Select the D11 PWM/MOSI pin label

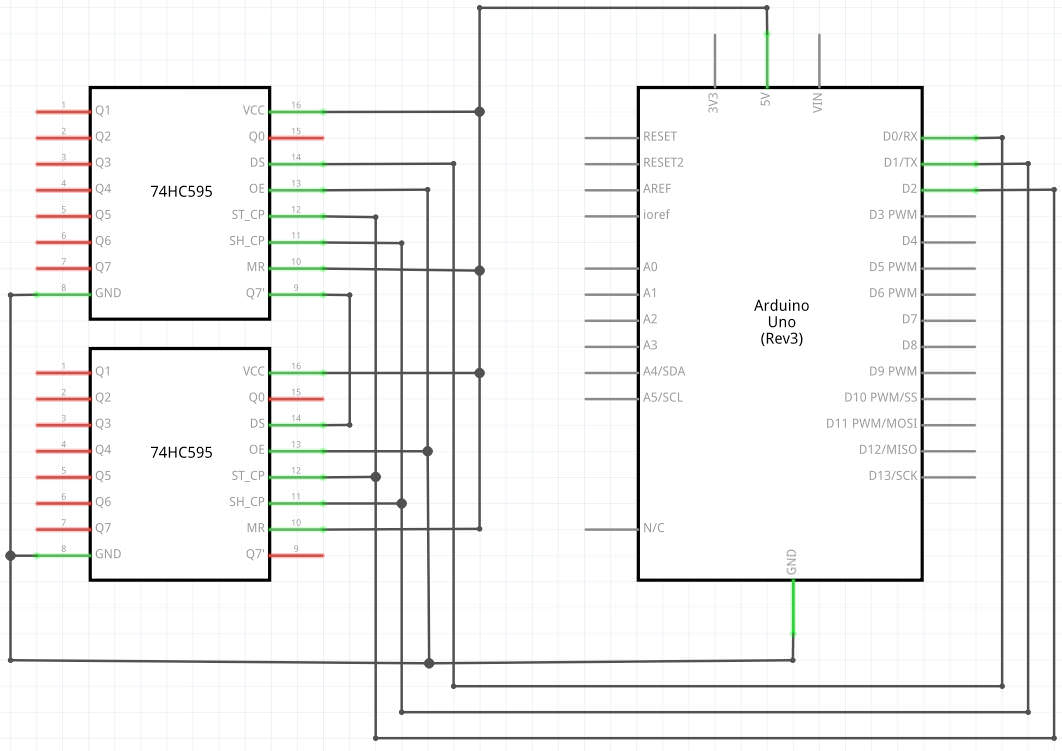click(x=872, y=423)
